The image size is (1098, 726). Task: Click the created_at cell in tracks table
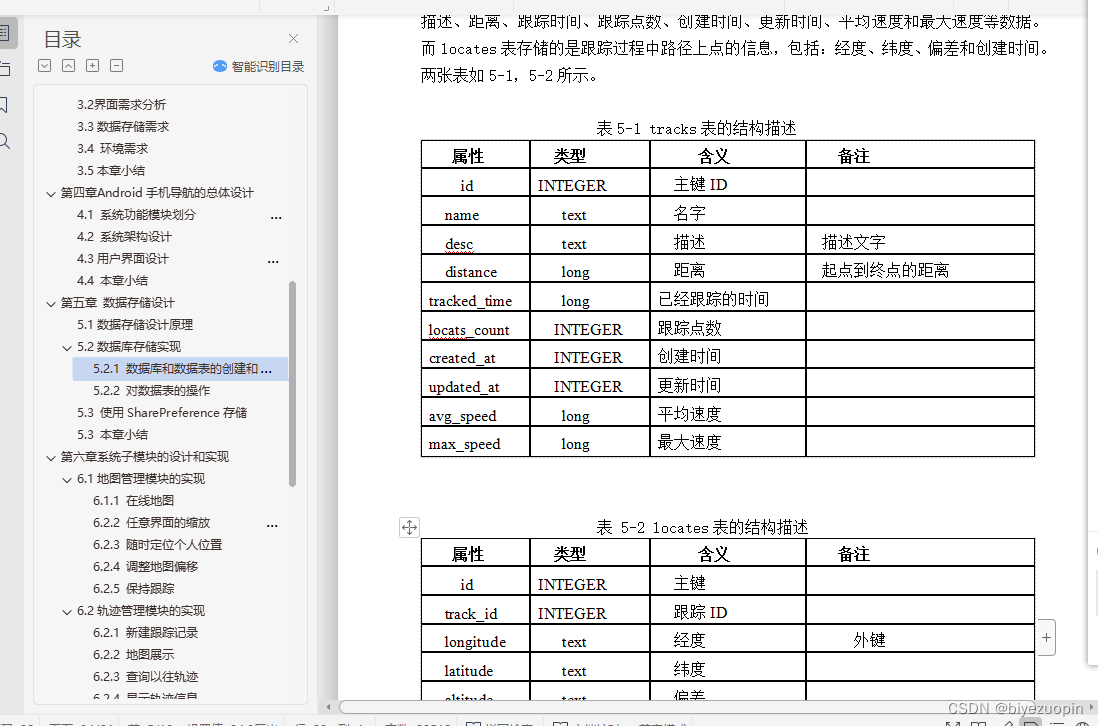[x=475, y=356]
